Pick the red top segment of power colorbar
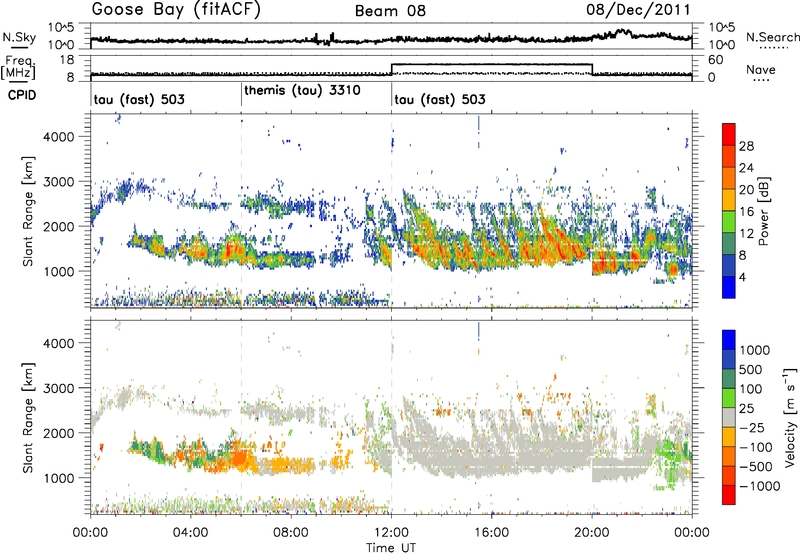This screenshot has width=800, height=554. click(729, 134)
